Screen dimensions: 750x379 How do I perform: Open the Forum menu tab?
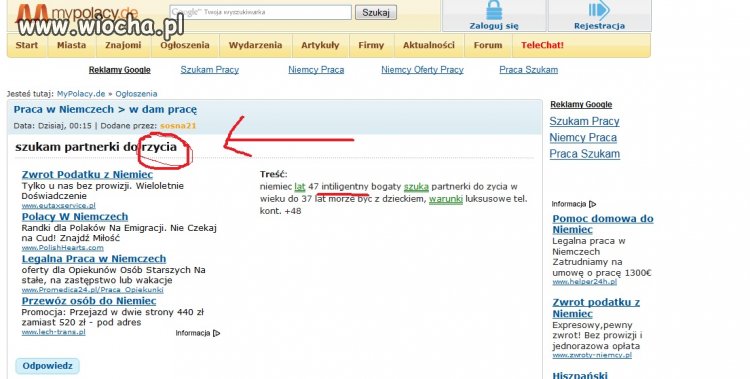point(488,45)
